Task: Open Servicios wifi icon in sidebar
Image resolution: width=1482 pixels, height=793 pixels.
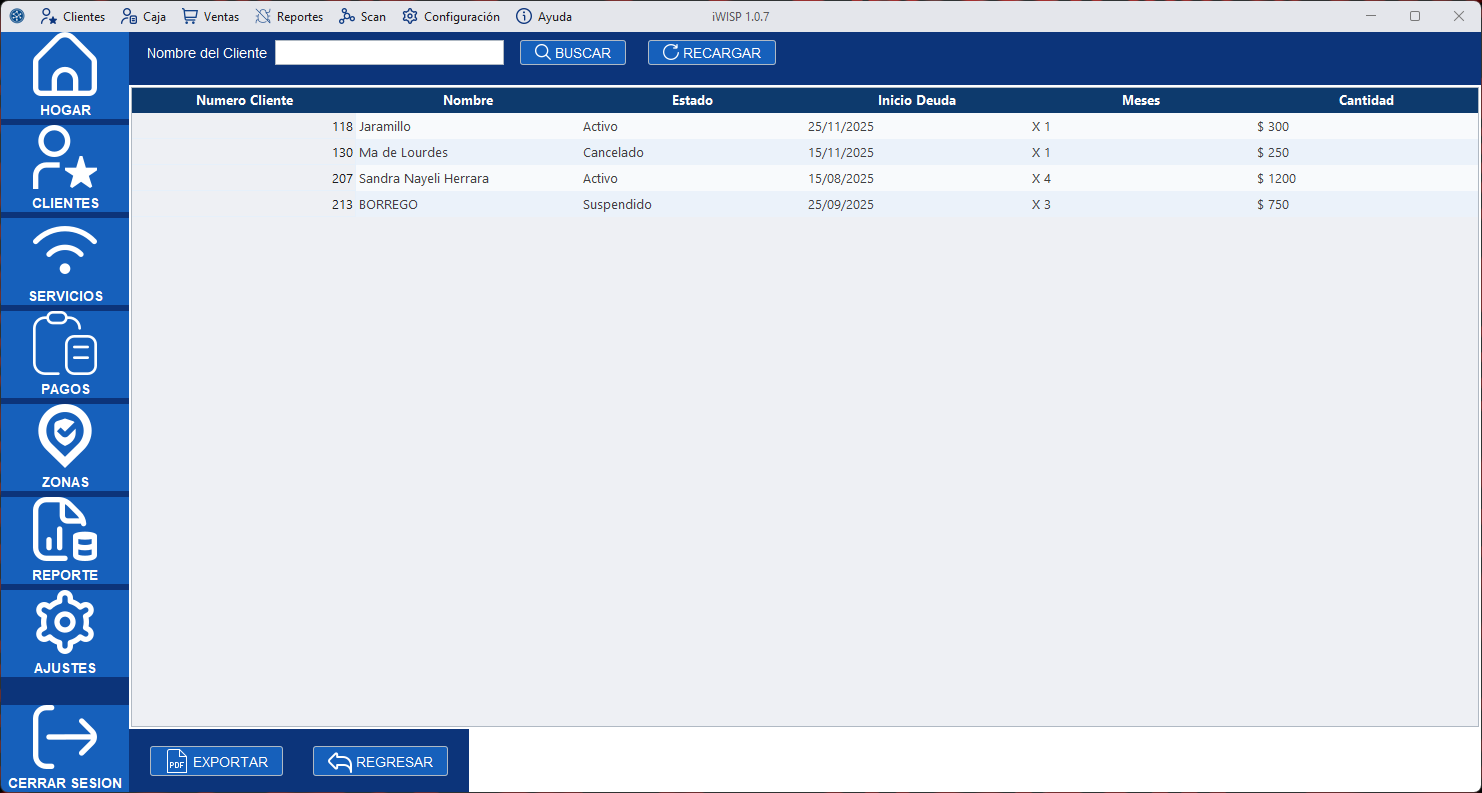Action: click(x=65, y=261)
